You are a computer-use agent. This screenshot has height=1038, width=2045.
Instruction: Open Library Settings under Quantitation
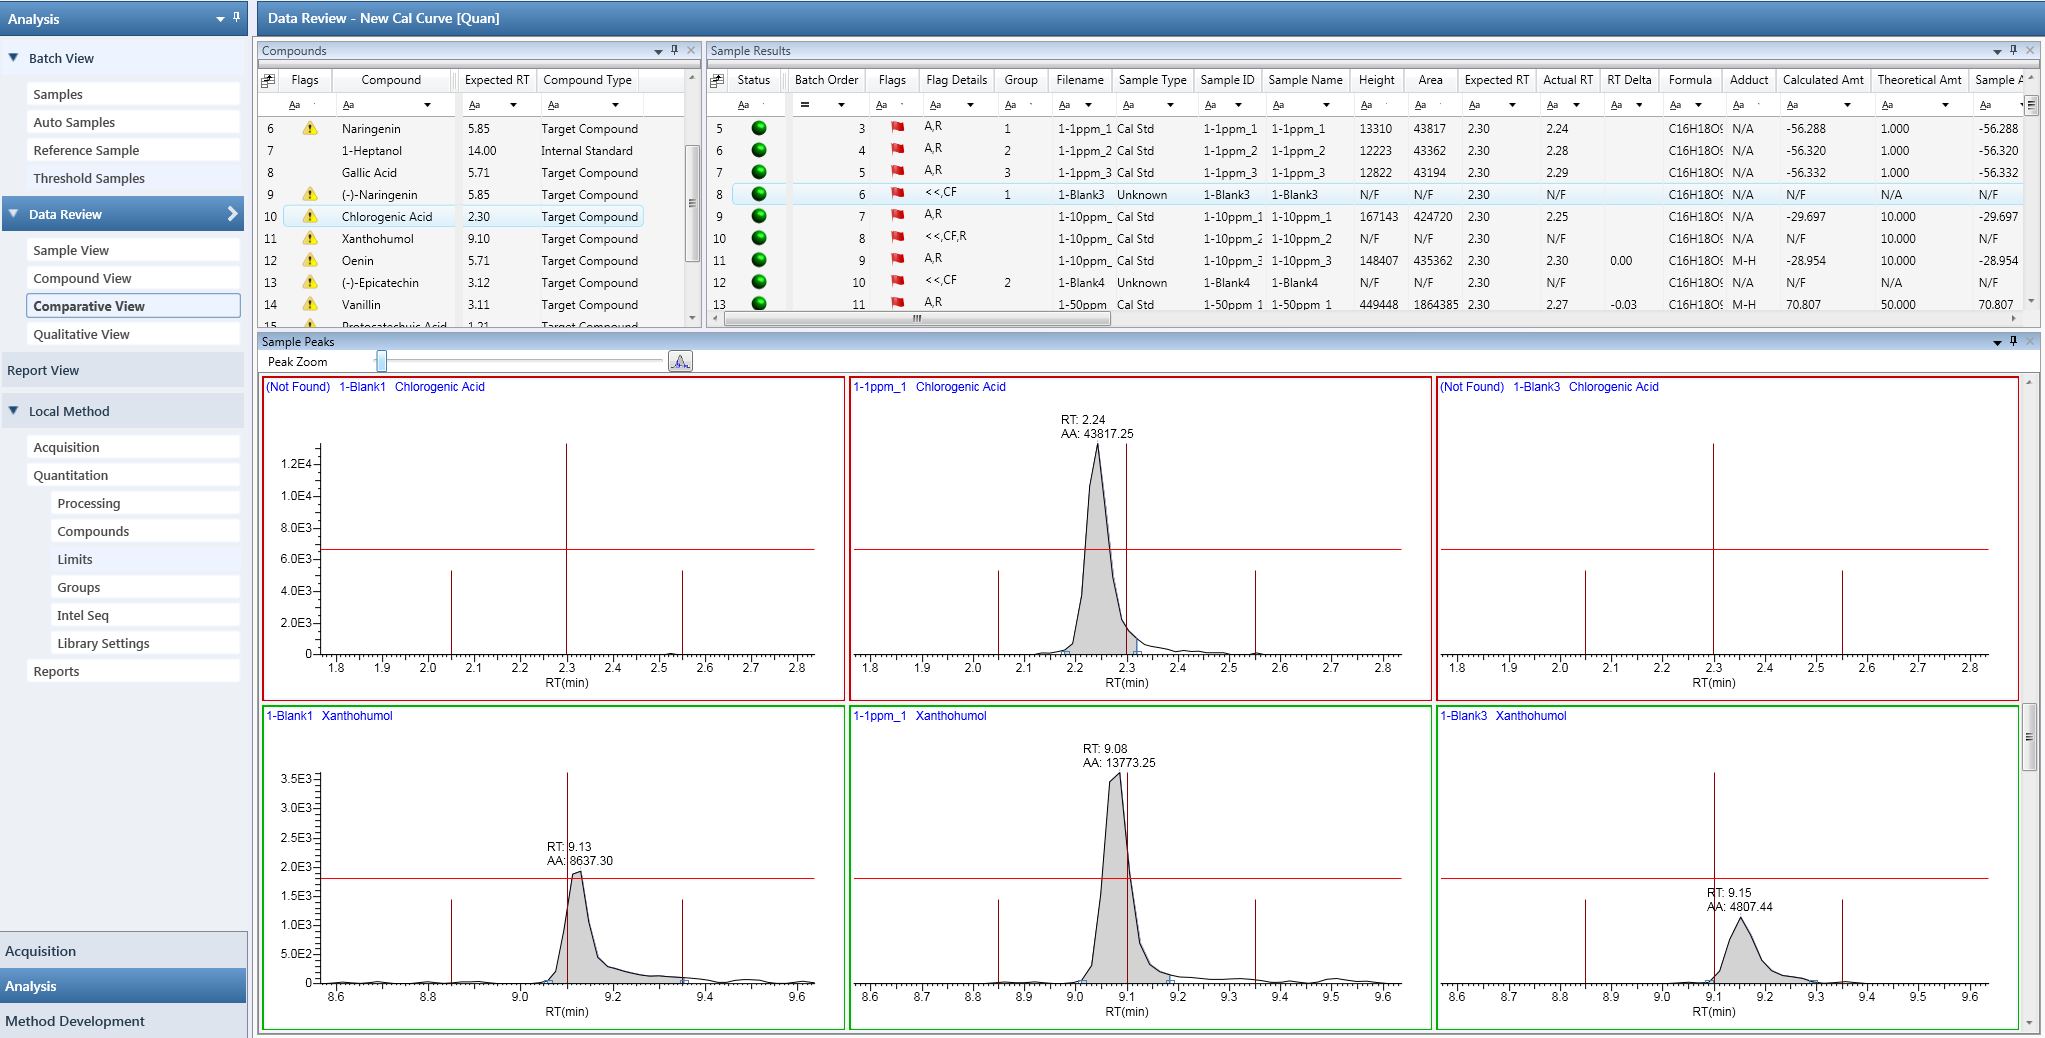click(x=103, y=643)
